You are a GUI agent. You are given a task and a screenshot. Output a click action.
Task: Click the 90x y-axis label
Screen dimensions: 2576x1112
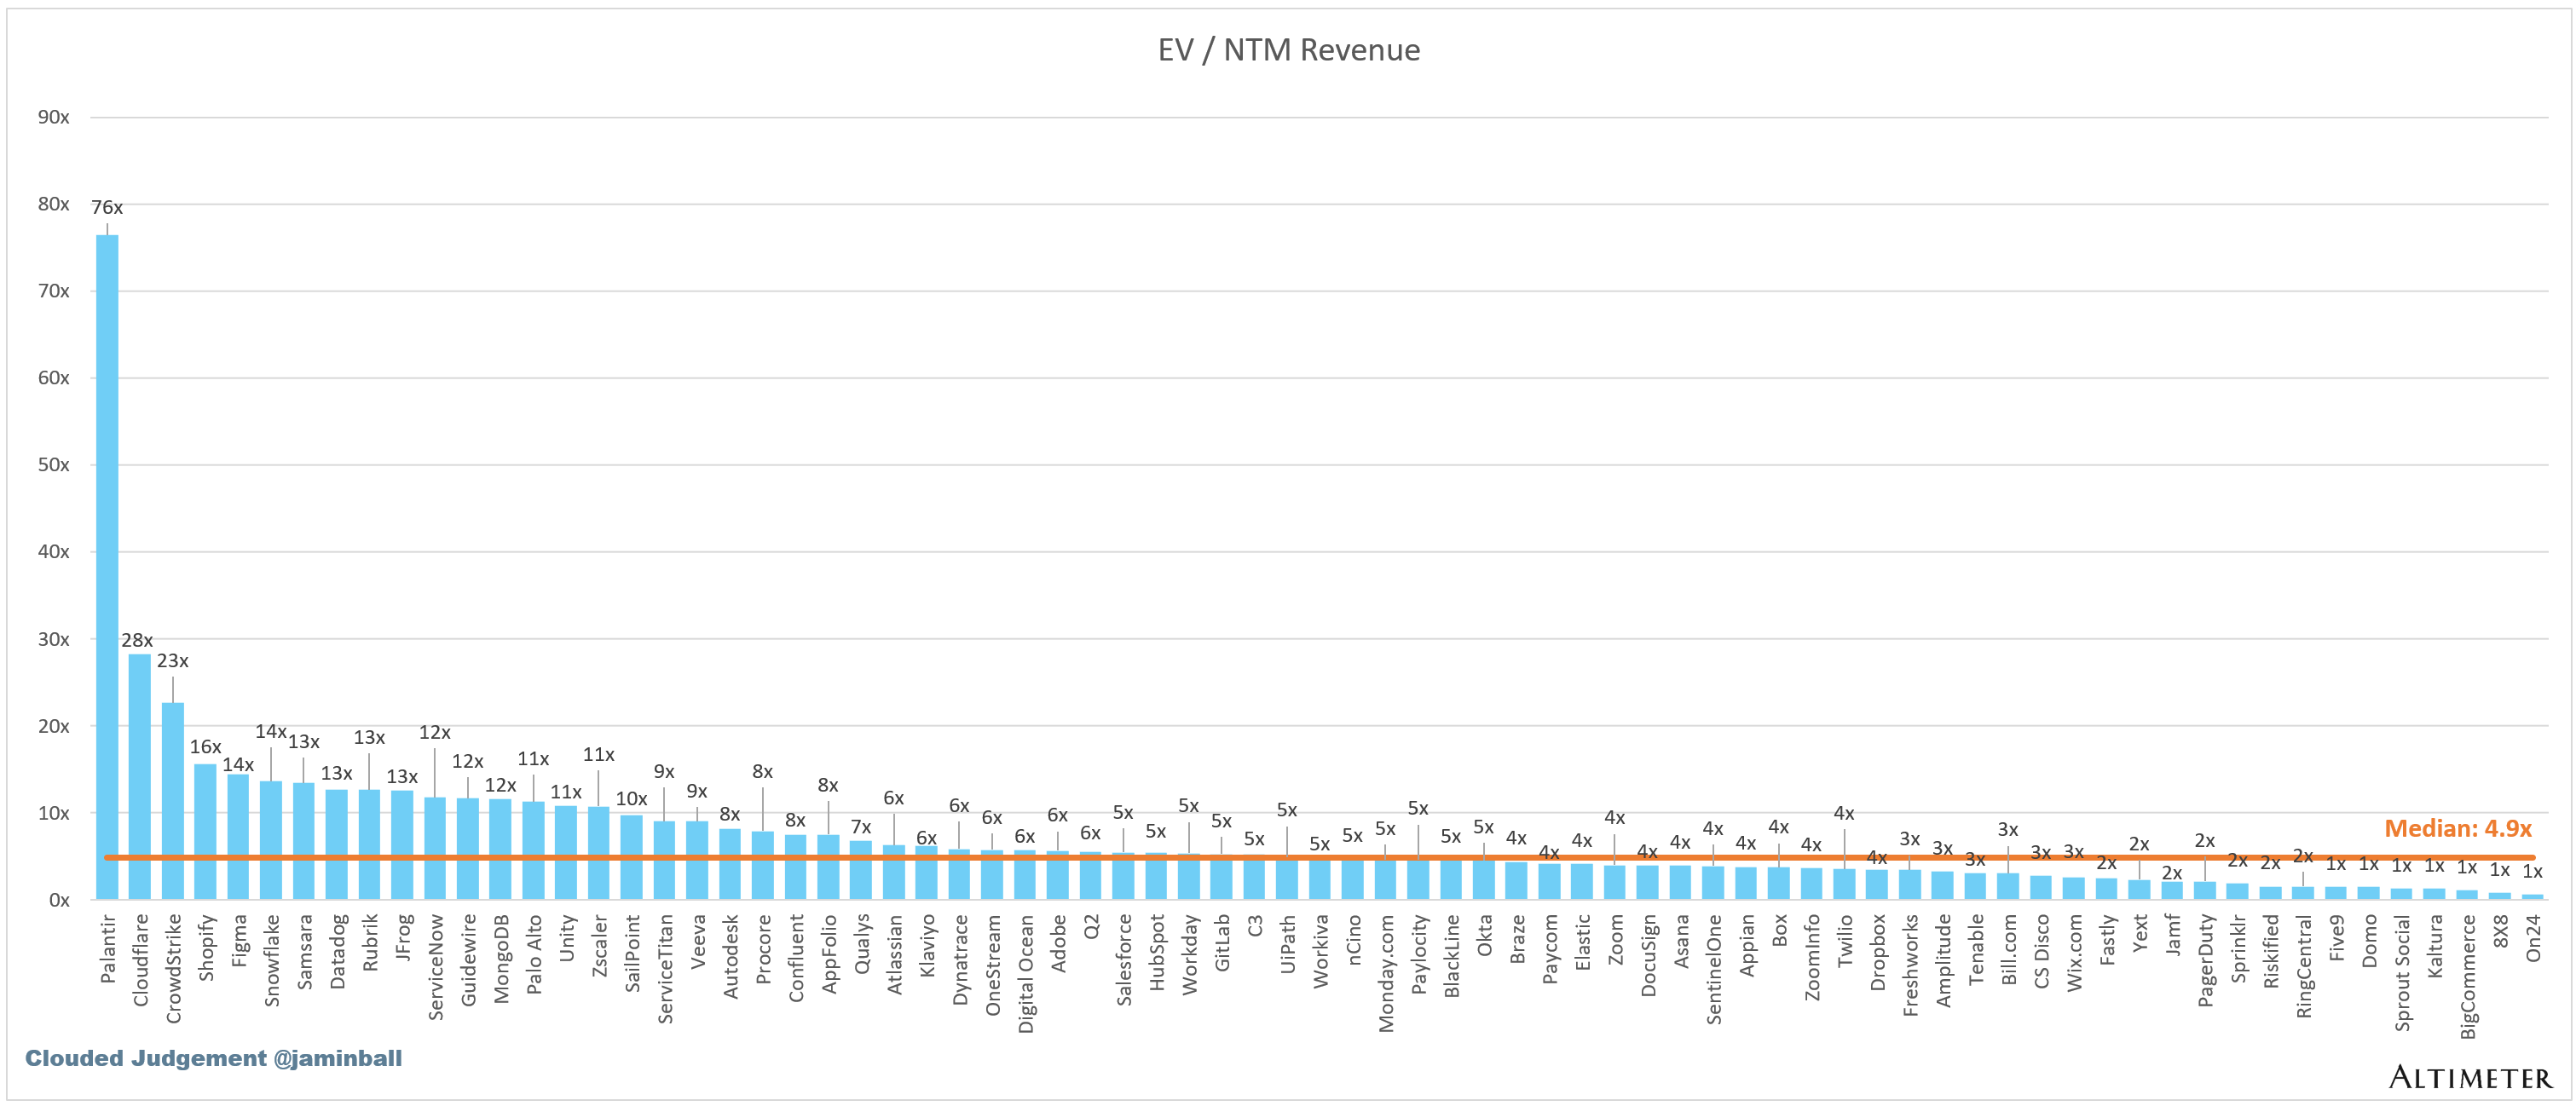click(54, 117)
